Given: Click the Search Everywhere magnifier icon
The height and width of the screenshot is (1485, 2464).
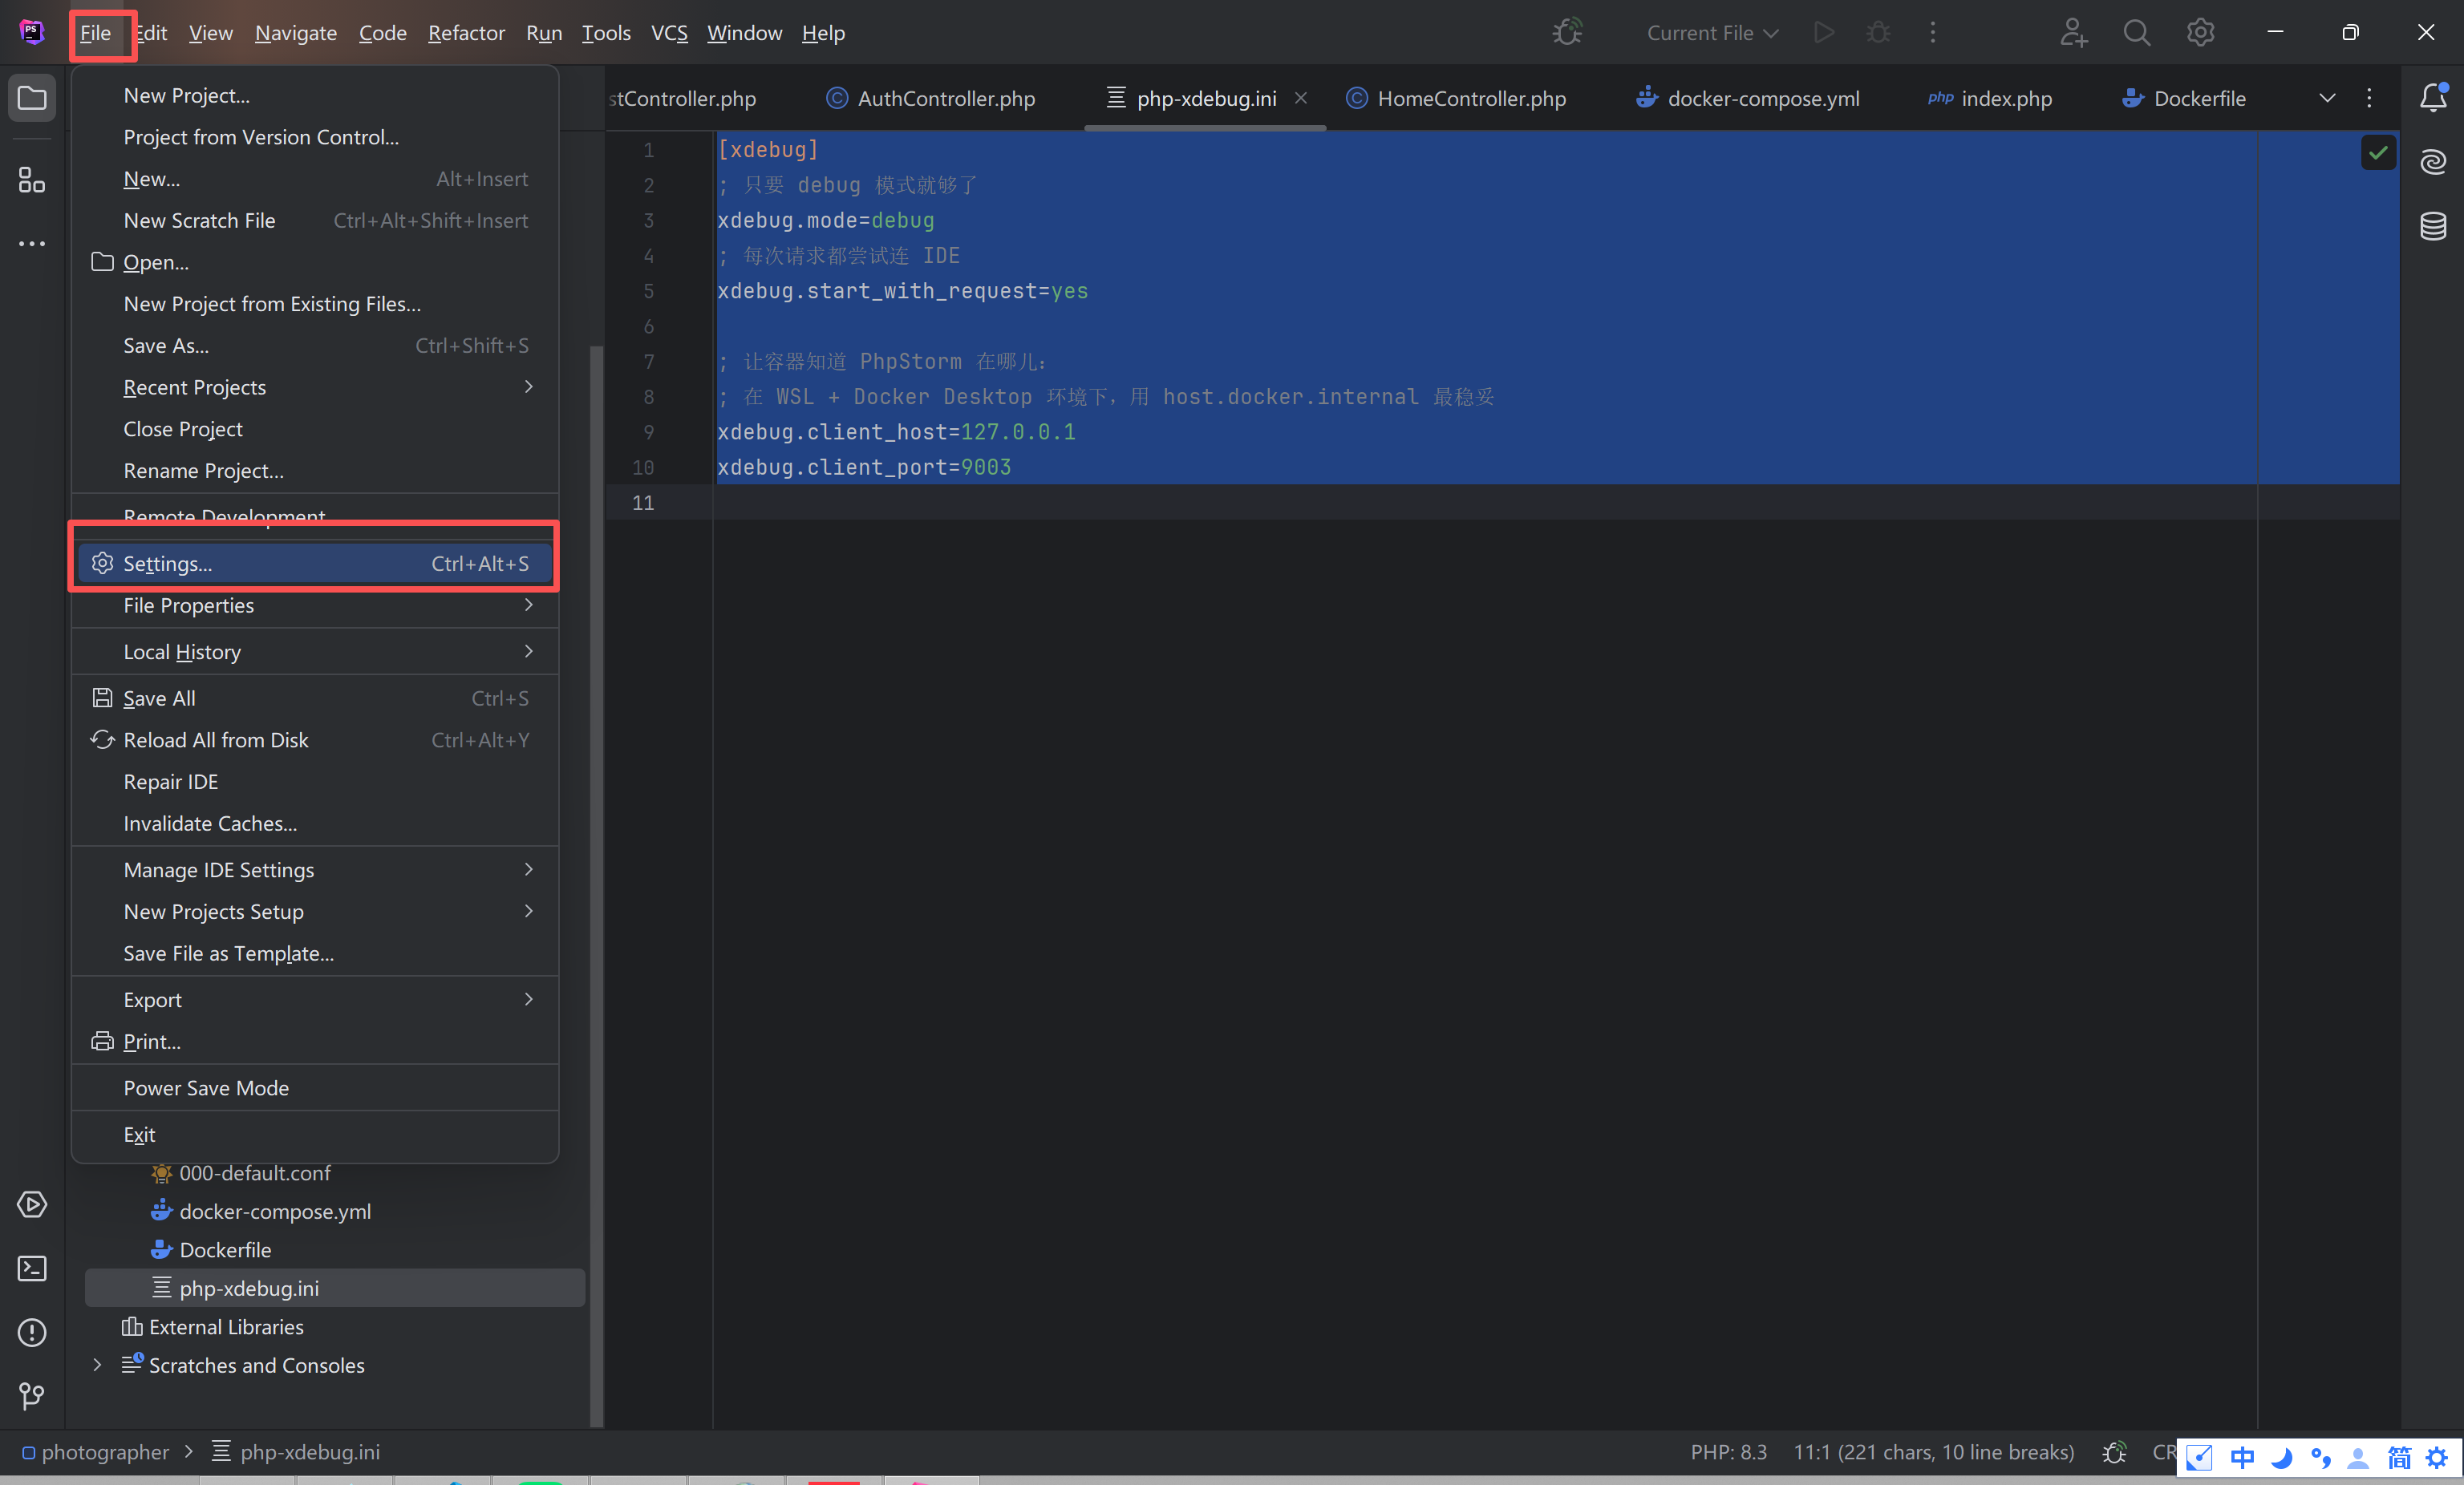Looking at the screenshot, I should [2136, 33].
